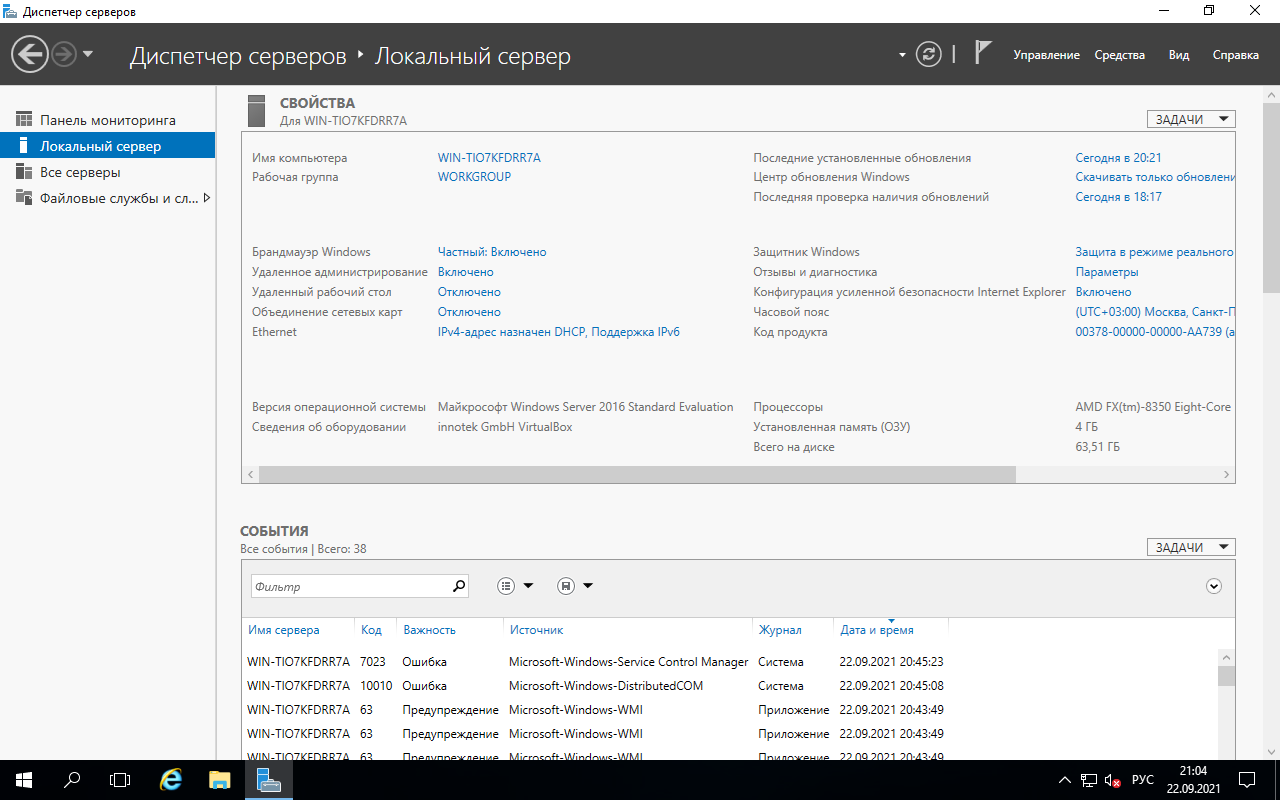Viewport: 1280px width, 800px height.
Task: Sort events by Журнал column
Action: pyautogui.click(x=780, y=630)
